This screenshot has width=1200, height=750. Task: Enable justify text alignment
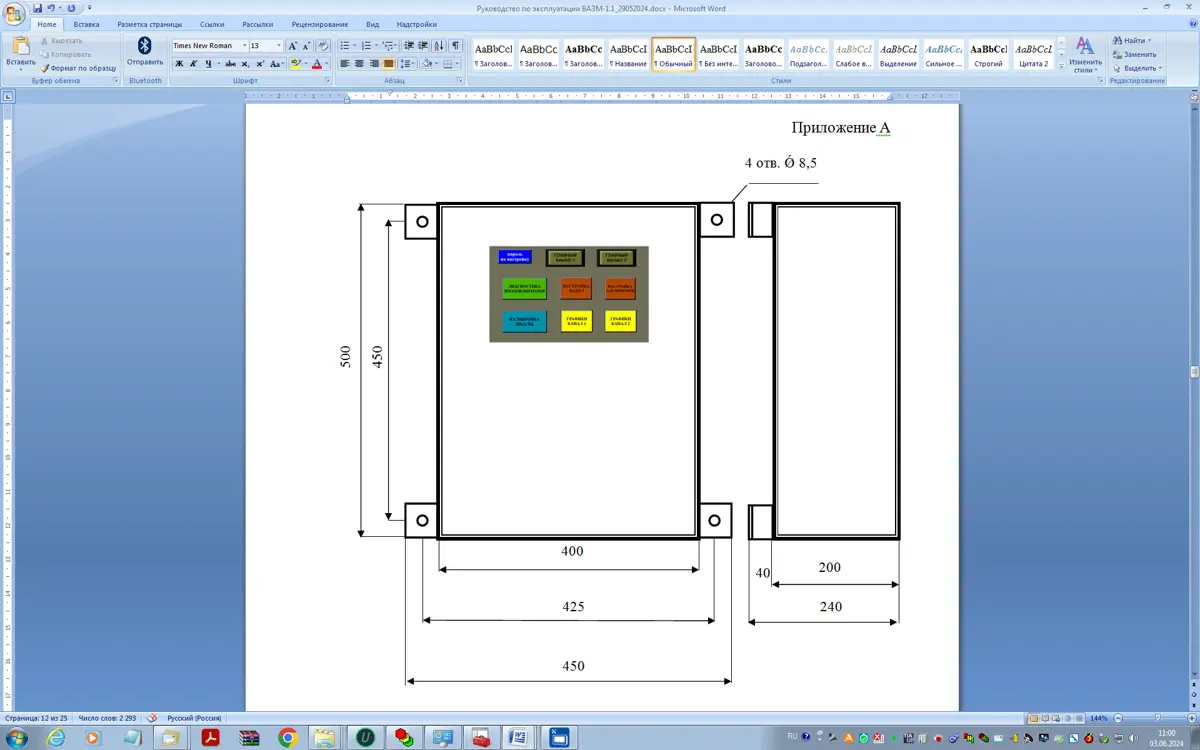pyautogui.click(x=389, y=64)
